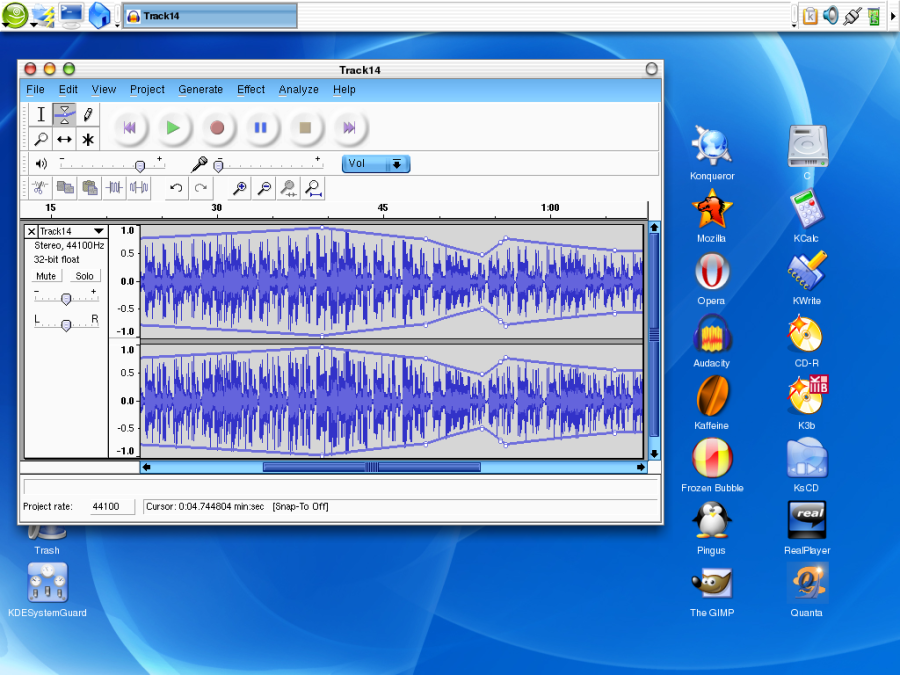Screen dimensions: 900x675
Task: Open the KDESystemGuard desktop icon
Action: coord(48,589)
